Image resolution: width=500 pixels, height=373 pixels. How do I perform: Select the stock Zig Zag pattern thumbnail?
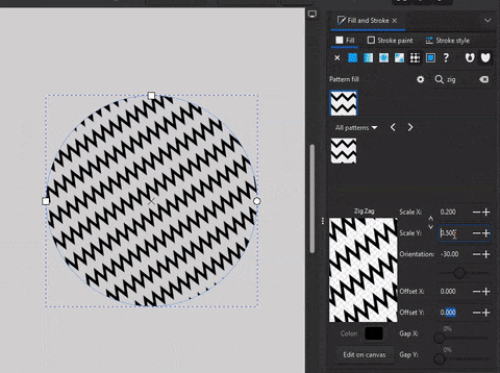(343, 151)
